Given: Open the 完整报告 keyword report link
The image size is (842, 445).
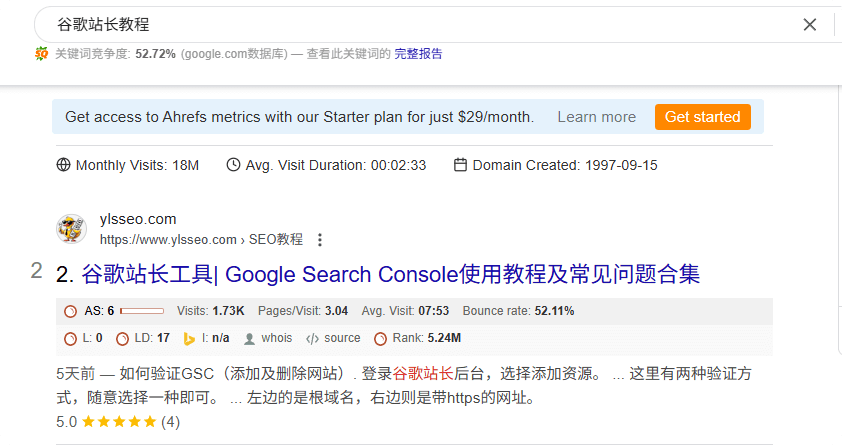Looking at the screenshot, I should [x=418, y=54].
